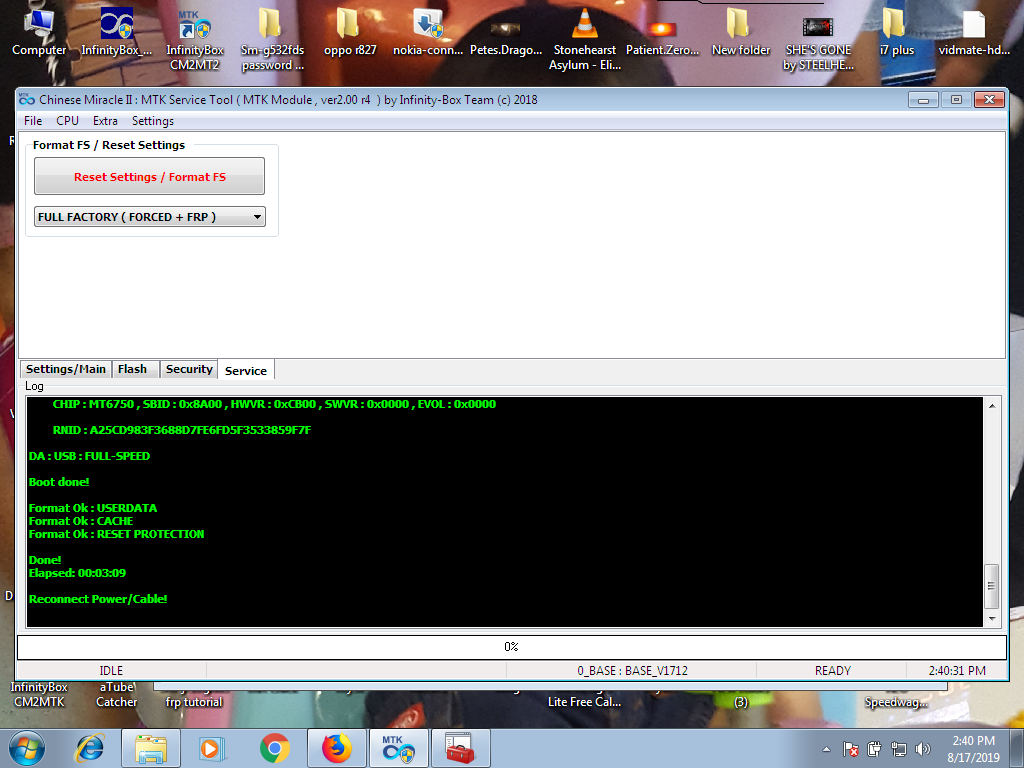Click the log scrollbar thumb
Image resolution: width=1024 pixels, height=768 pixels.
pos(991,586)
